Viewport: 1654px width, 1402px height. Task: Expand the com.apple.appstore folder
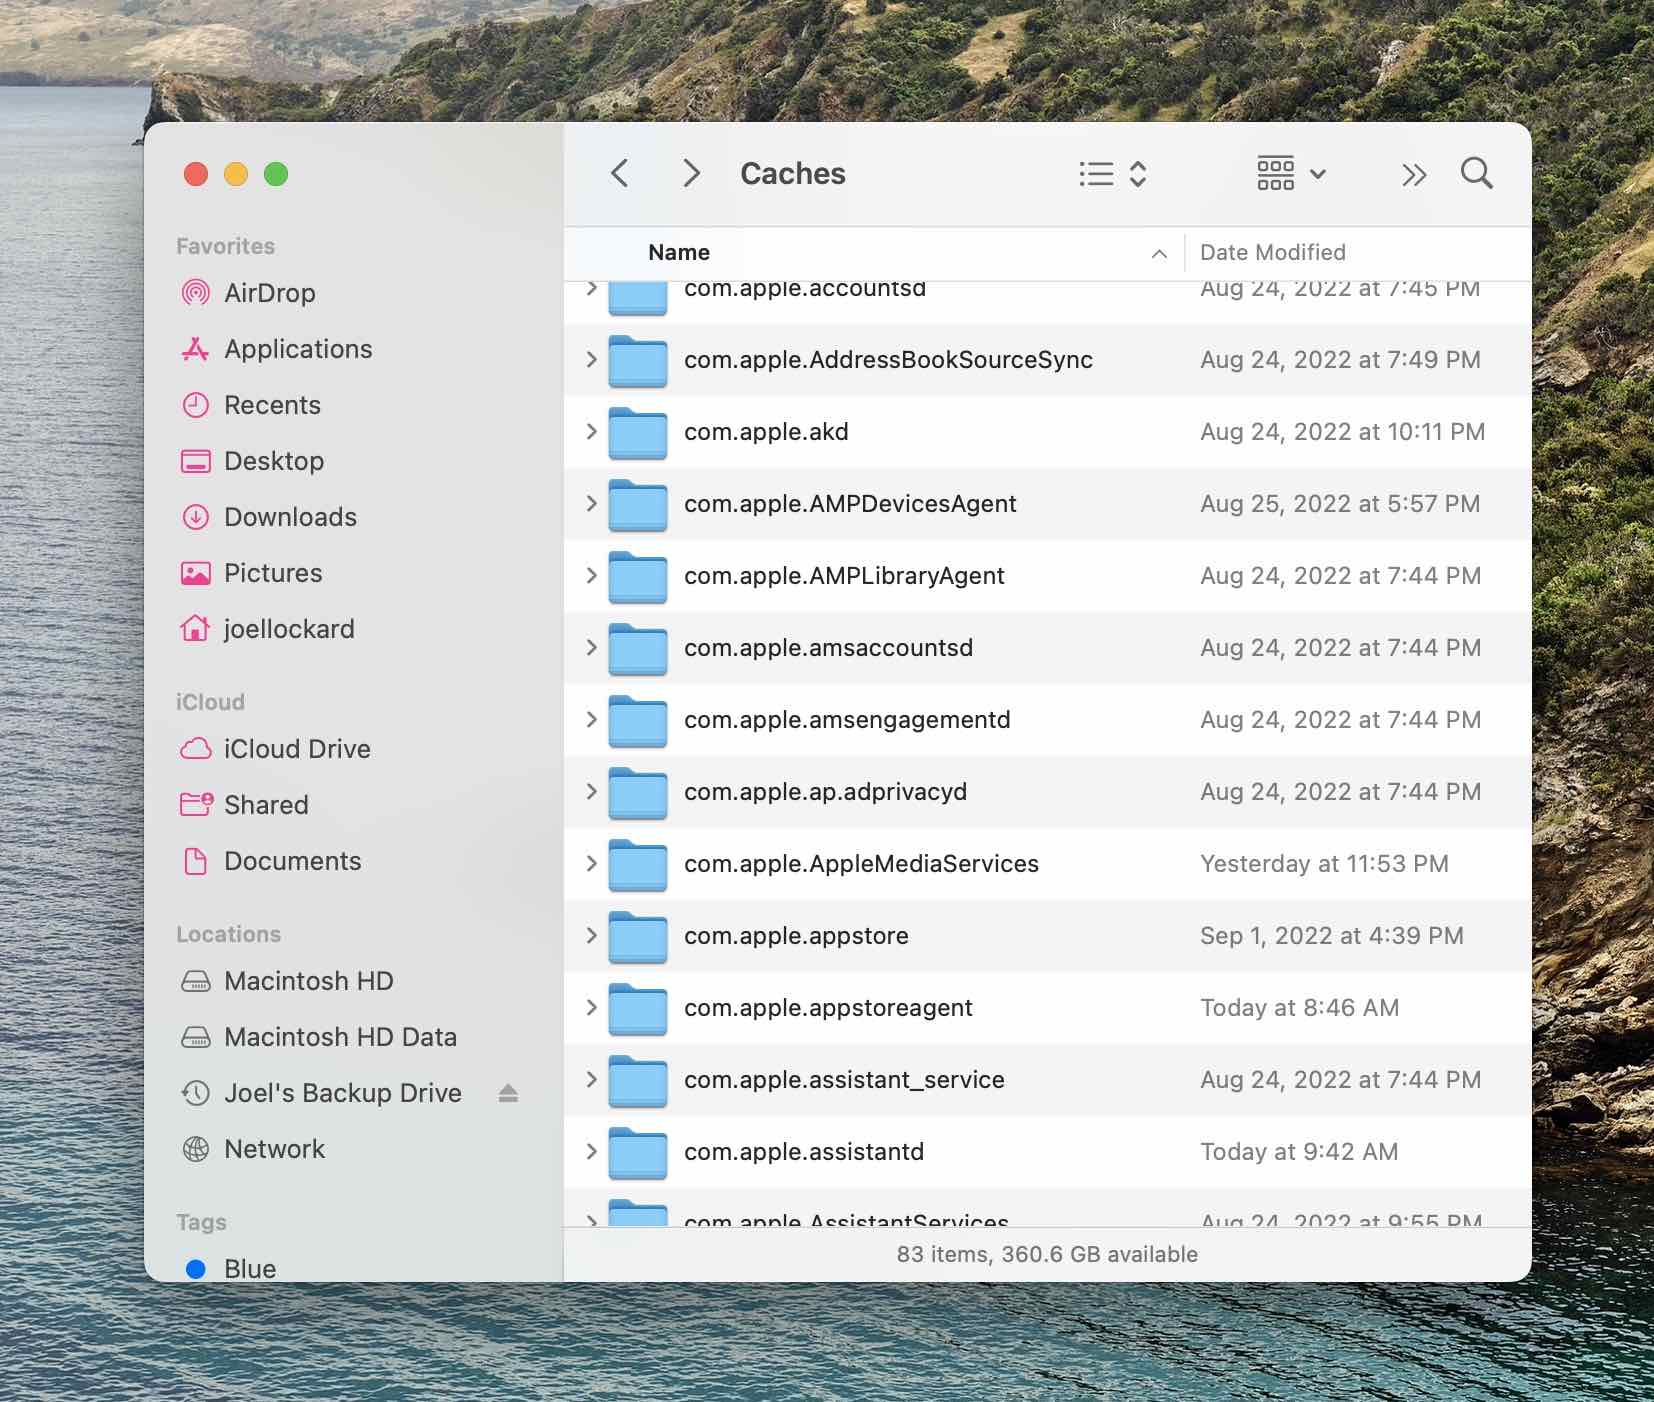(591, 935)
